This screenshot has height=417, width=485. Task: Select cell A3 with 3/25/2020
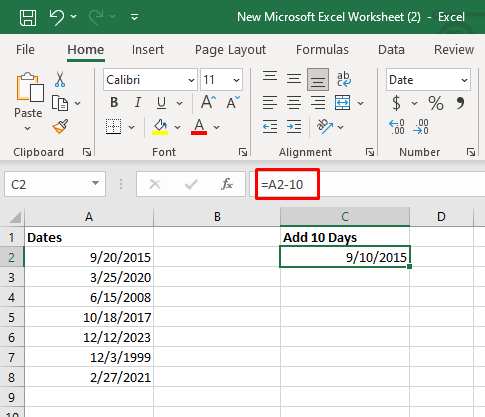pos(89,277)
